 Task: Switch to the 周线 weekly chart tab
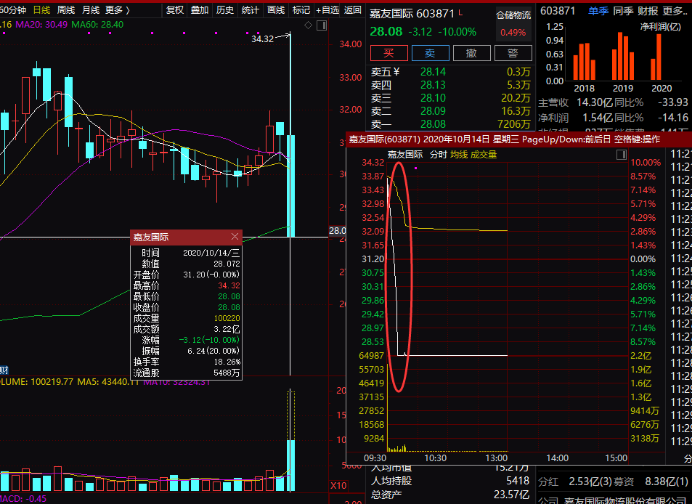pos(66,9)
